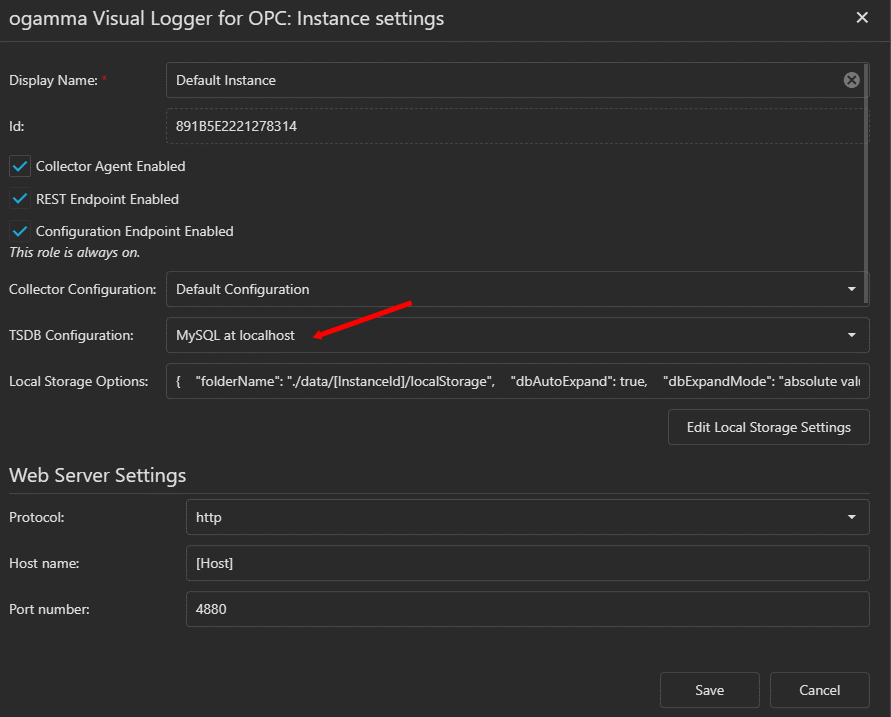Click the Port number field
Viewport: 891px width, 717px height.
(x=527, y=608)
